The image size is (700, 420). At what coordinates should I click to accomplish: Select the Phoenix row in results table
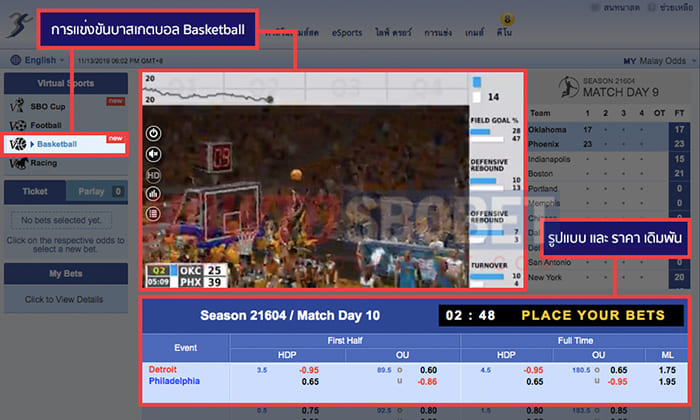[x=608, y=144]
